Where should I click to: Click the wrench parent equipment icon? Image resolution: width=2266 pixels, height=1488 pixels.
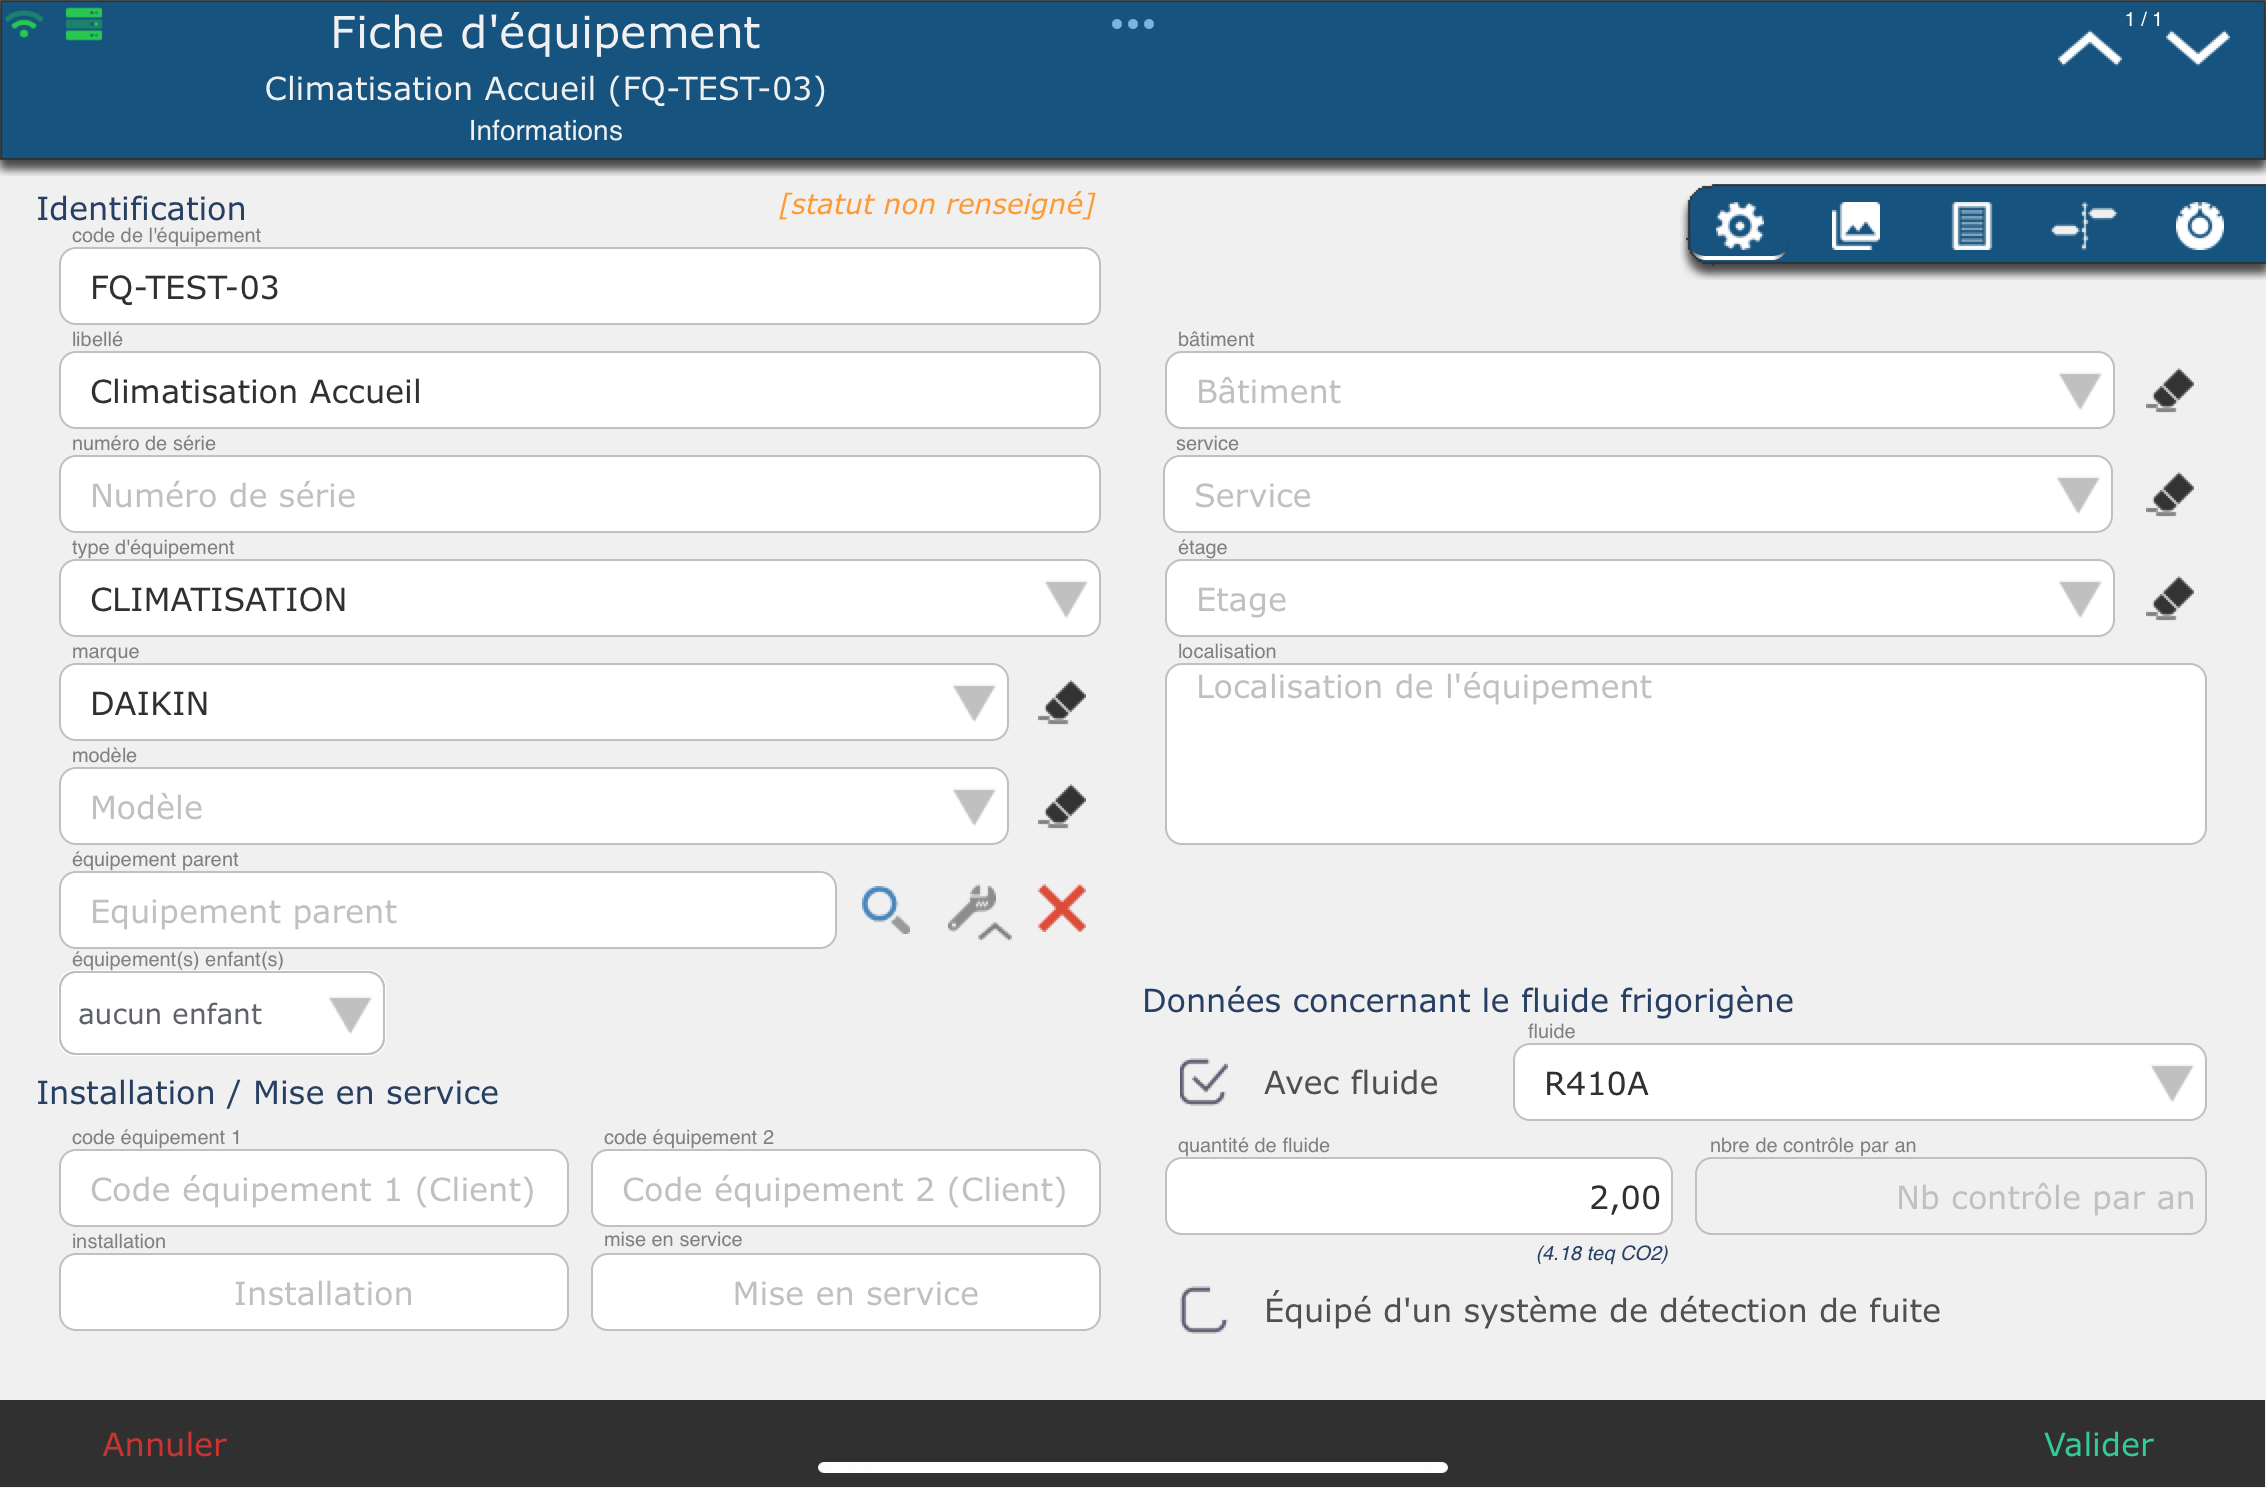tap(977, 910)
